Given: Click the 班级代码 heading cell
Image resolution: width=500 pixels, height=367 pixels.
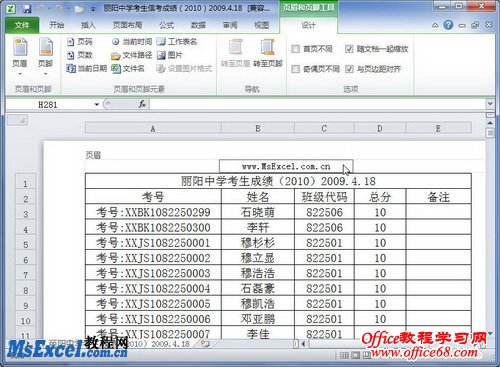Looking at the screenshot, I should pos(324,197).
